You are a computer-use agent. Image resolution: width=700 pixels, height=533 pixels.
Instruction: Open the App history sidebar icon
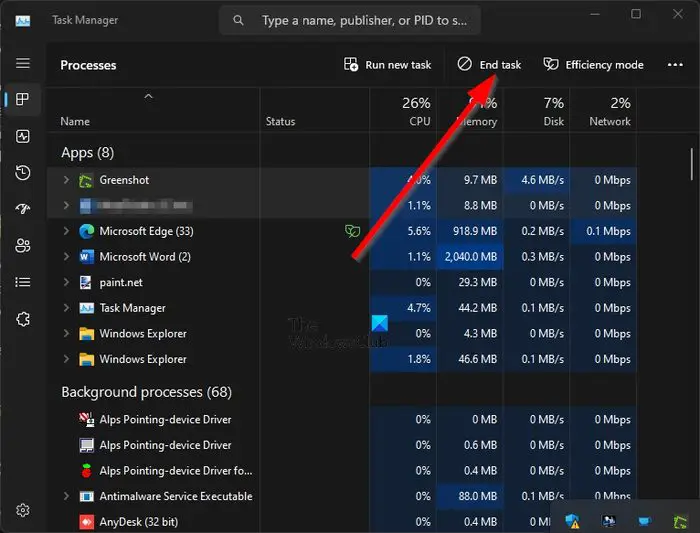(x=23, y=173)
